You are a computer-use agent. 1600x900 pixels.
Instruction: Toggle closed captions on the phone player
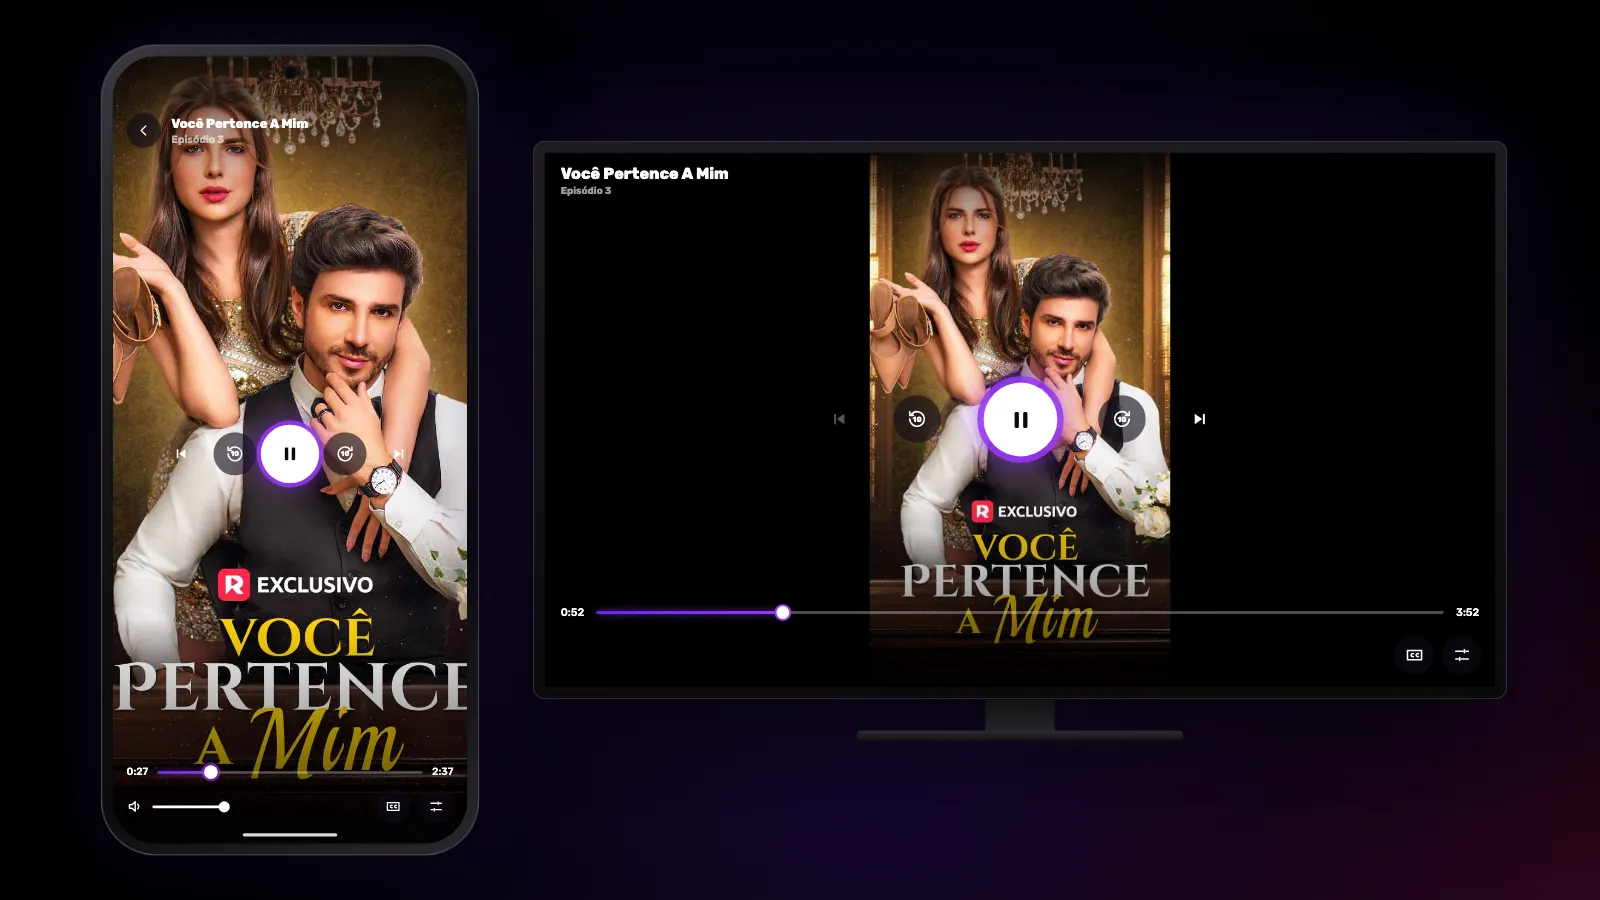click(x=393, y=807)
